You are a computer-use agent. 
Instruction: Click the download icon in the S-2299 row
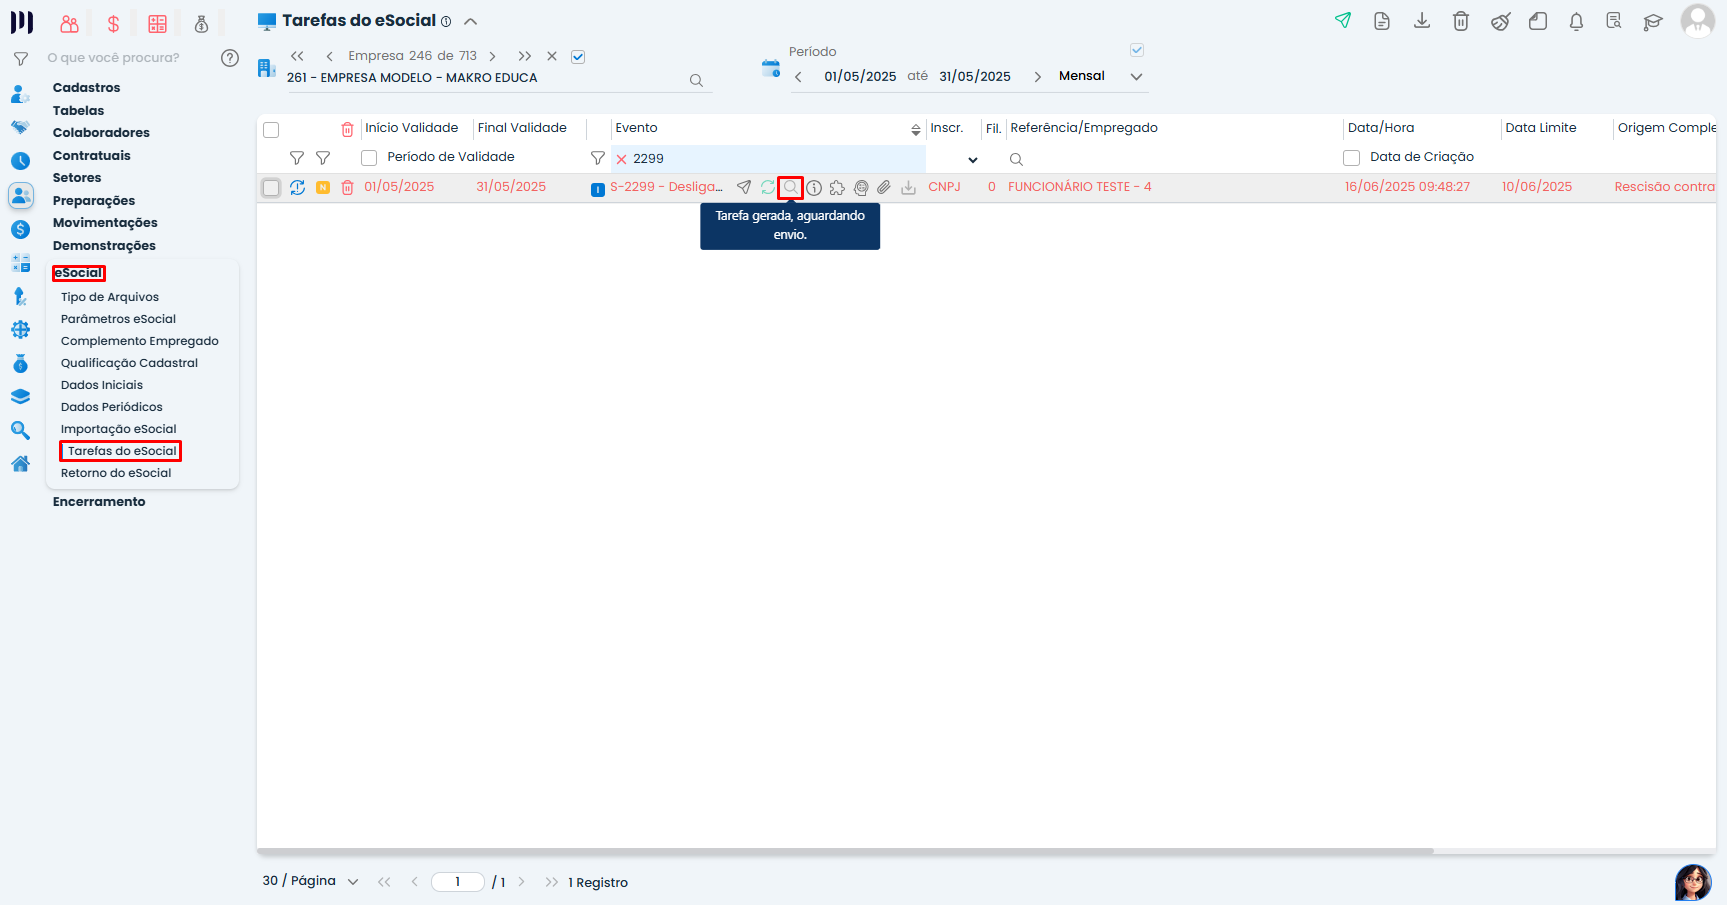[x=908, y=187]
